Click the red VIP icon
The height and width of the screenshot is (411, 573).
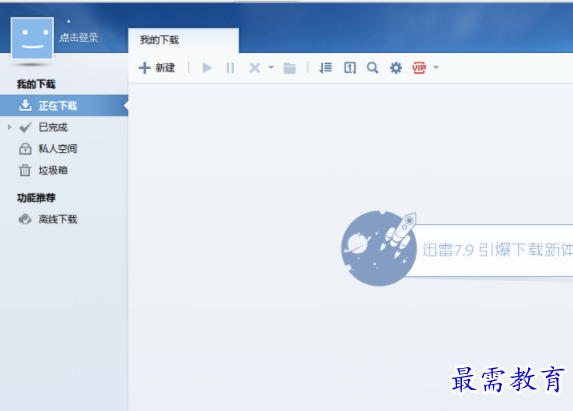coord(419,68)
